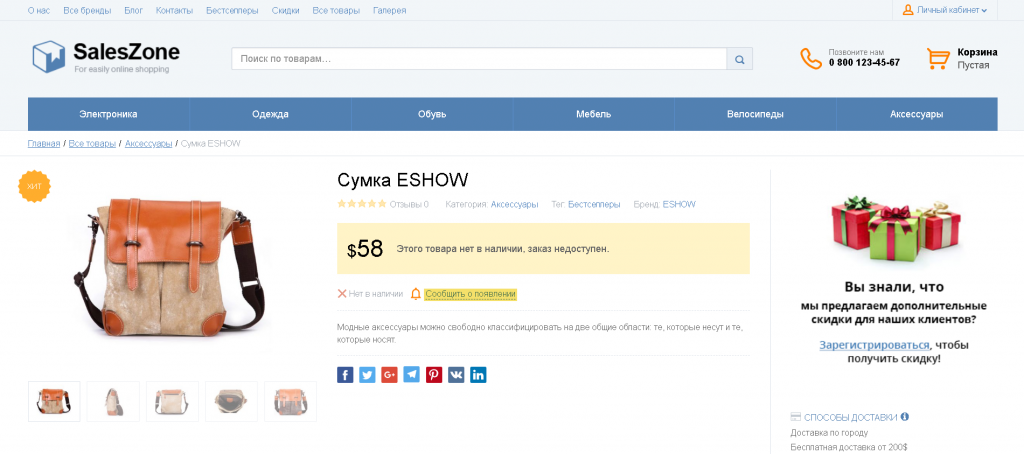
Task: Click the Нет в наличии status text
Action: (376, 294)
